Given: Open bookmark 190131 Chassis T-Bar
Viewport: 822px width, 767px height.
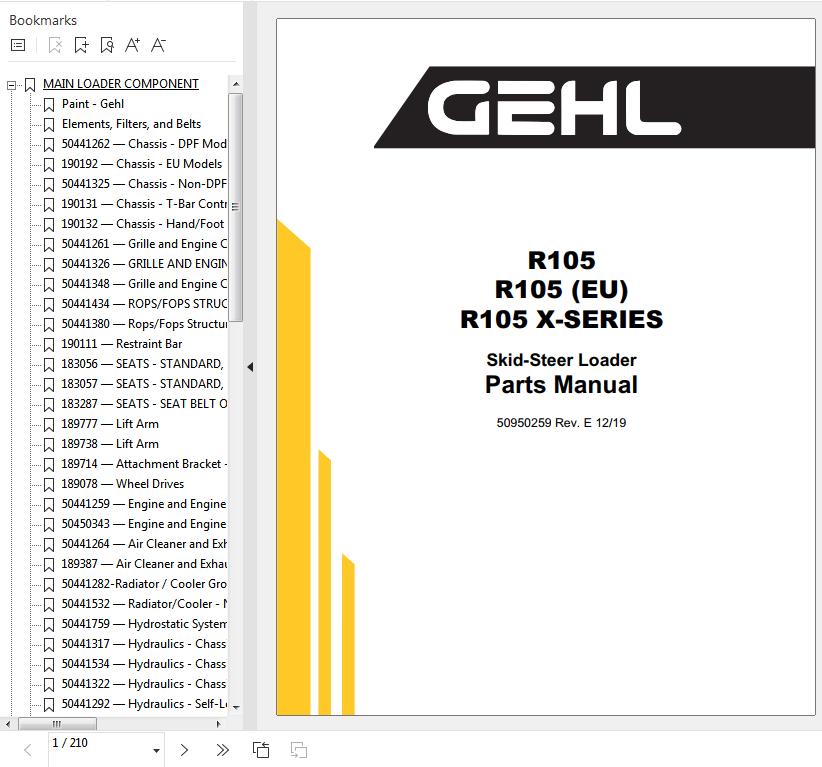Looking at the screenshot, I should [144, 203].
